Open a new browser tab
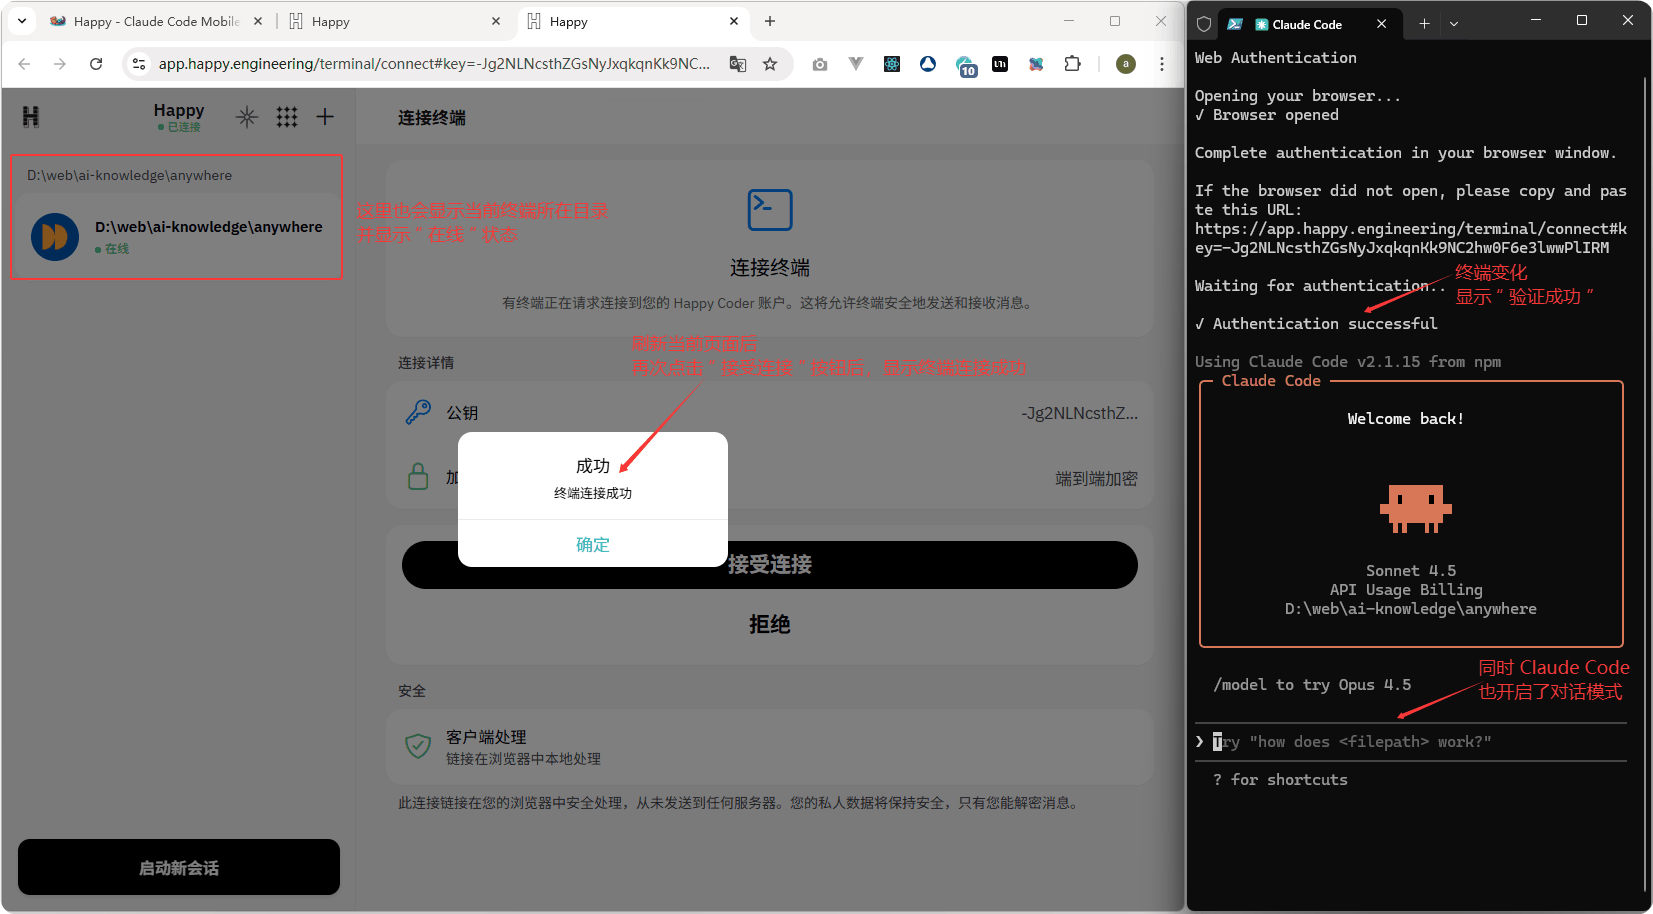 pos(770,21)
